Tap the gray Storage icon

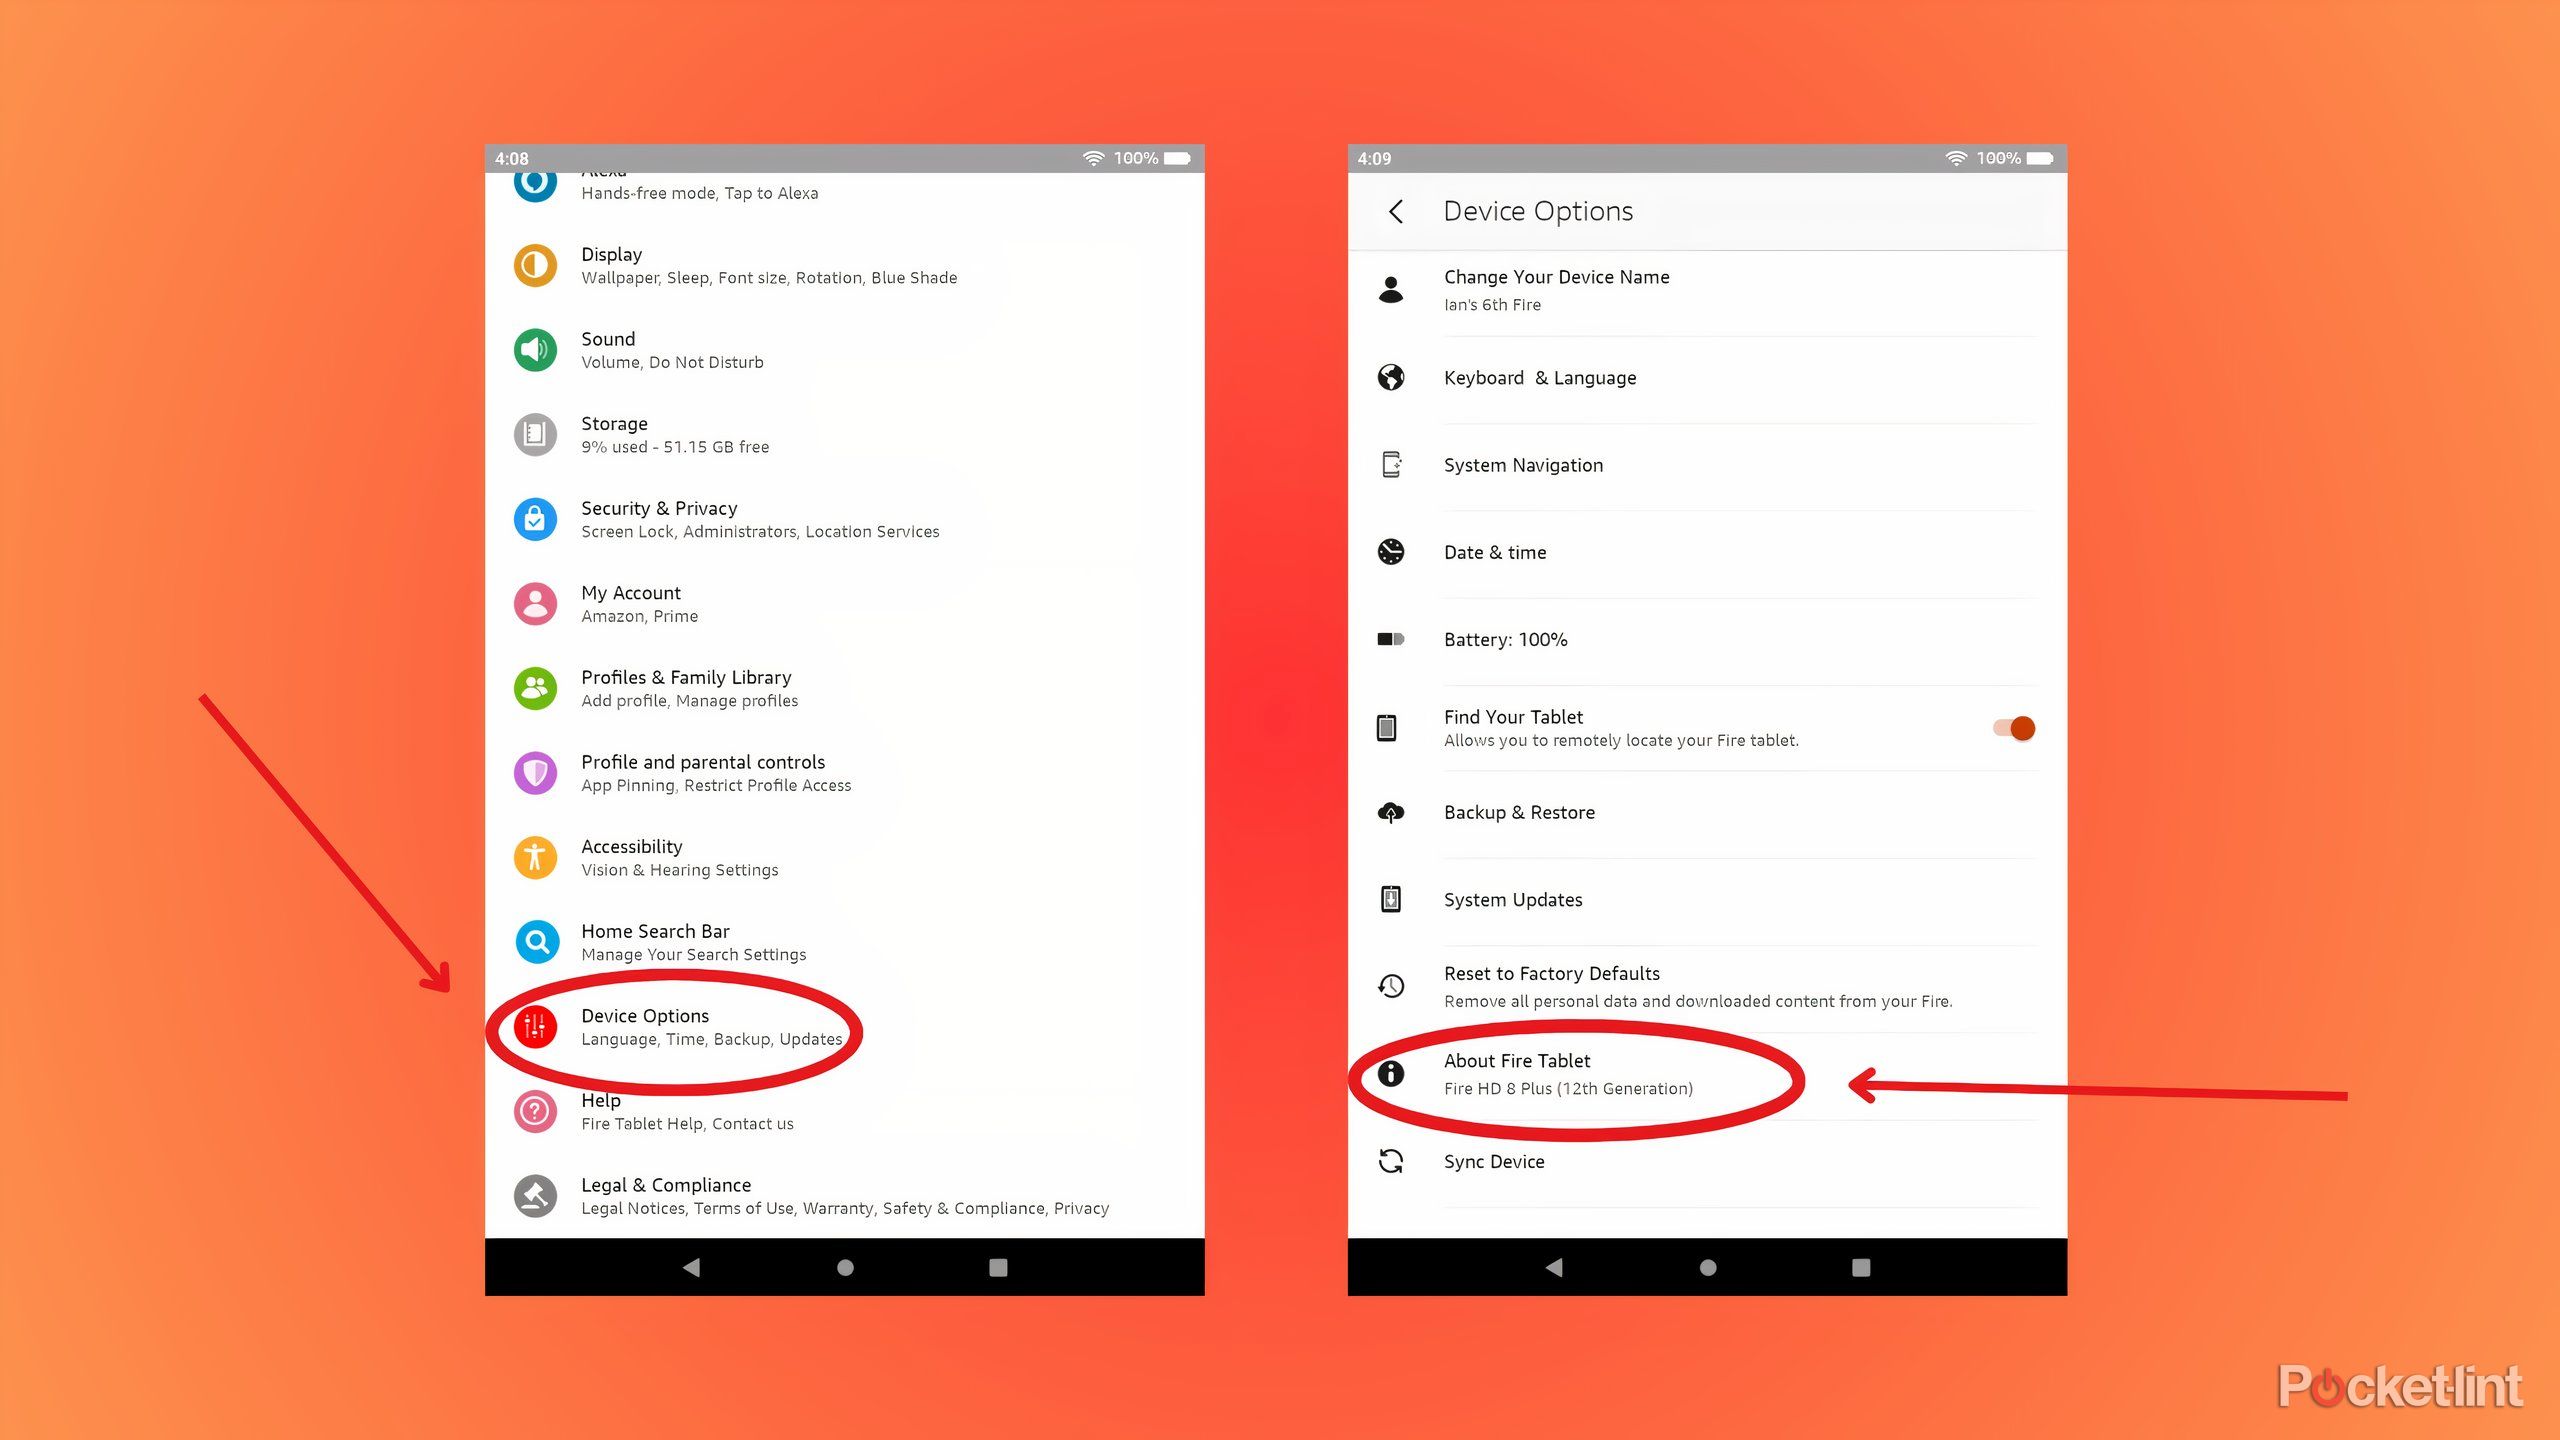(x=535, y=435)
